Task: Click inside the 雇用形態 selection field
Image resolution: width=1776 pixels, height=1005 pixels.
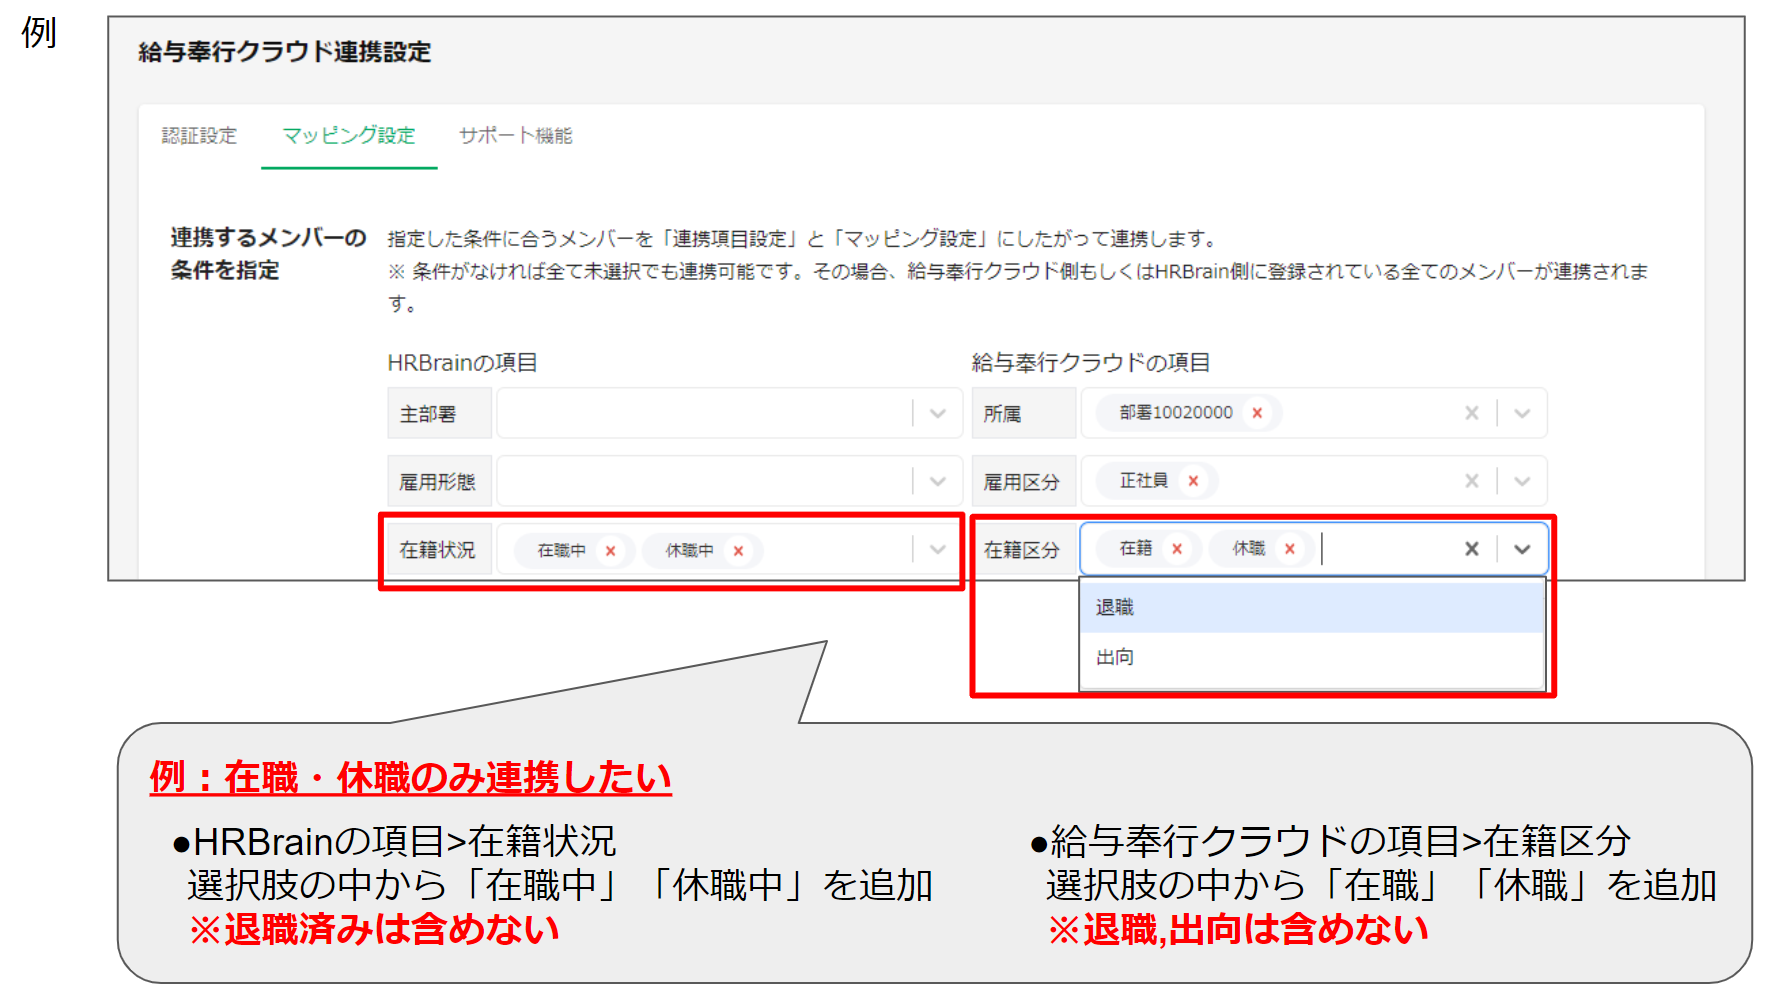Action: 729,482
